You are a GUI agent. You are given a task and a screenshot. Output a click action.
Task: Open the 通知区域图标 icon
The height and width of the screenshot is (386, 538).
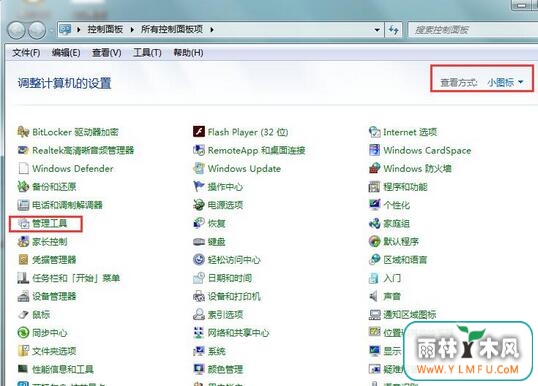375,314
